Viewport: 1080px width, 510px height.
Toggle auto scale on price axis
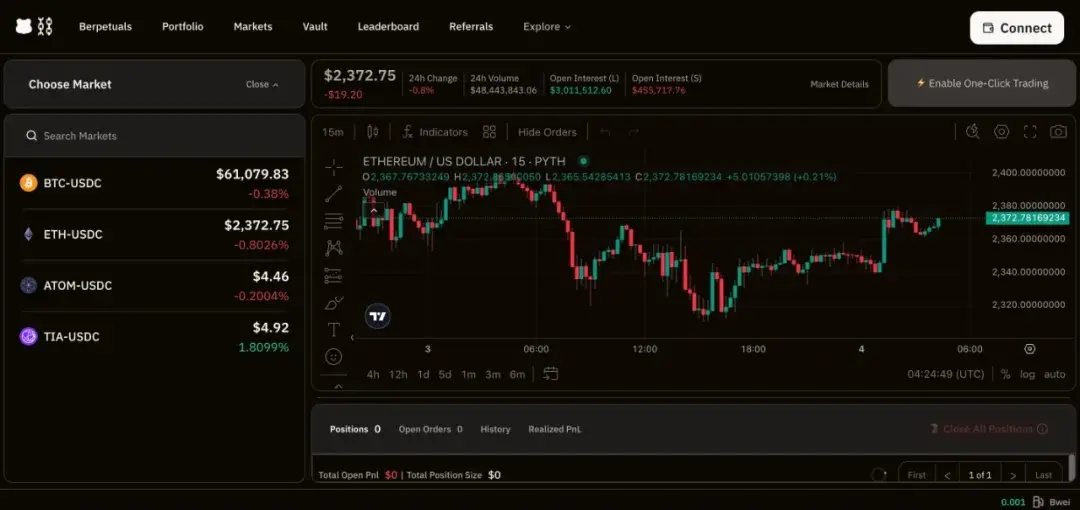pyautogui.click(x=1054, y=374)
